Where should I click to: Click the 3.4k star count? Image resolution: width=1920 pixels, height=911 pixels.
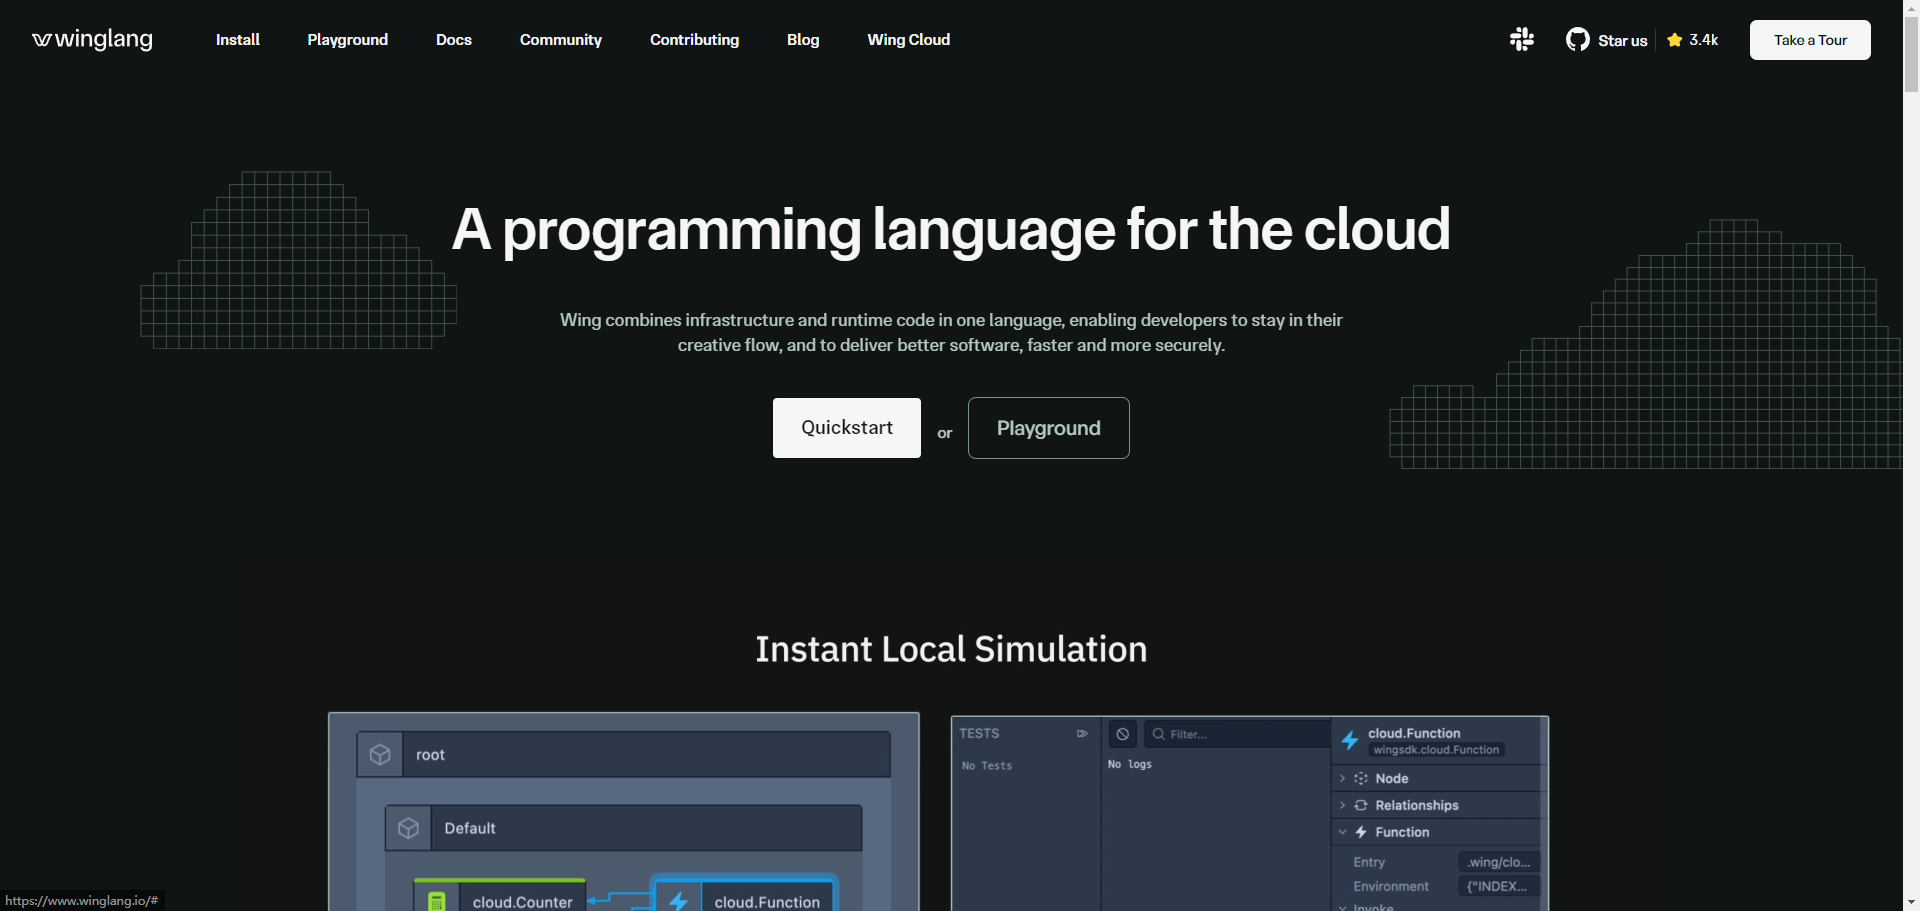tap(1704, 40)
